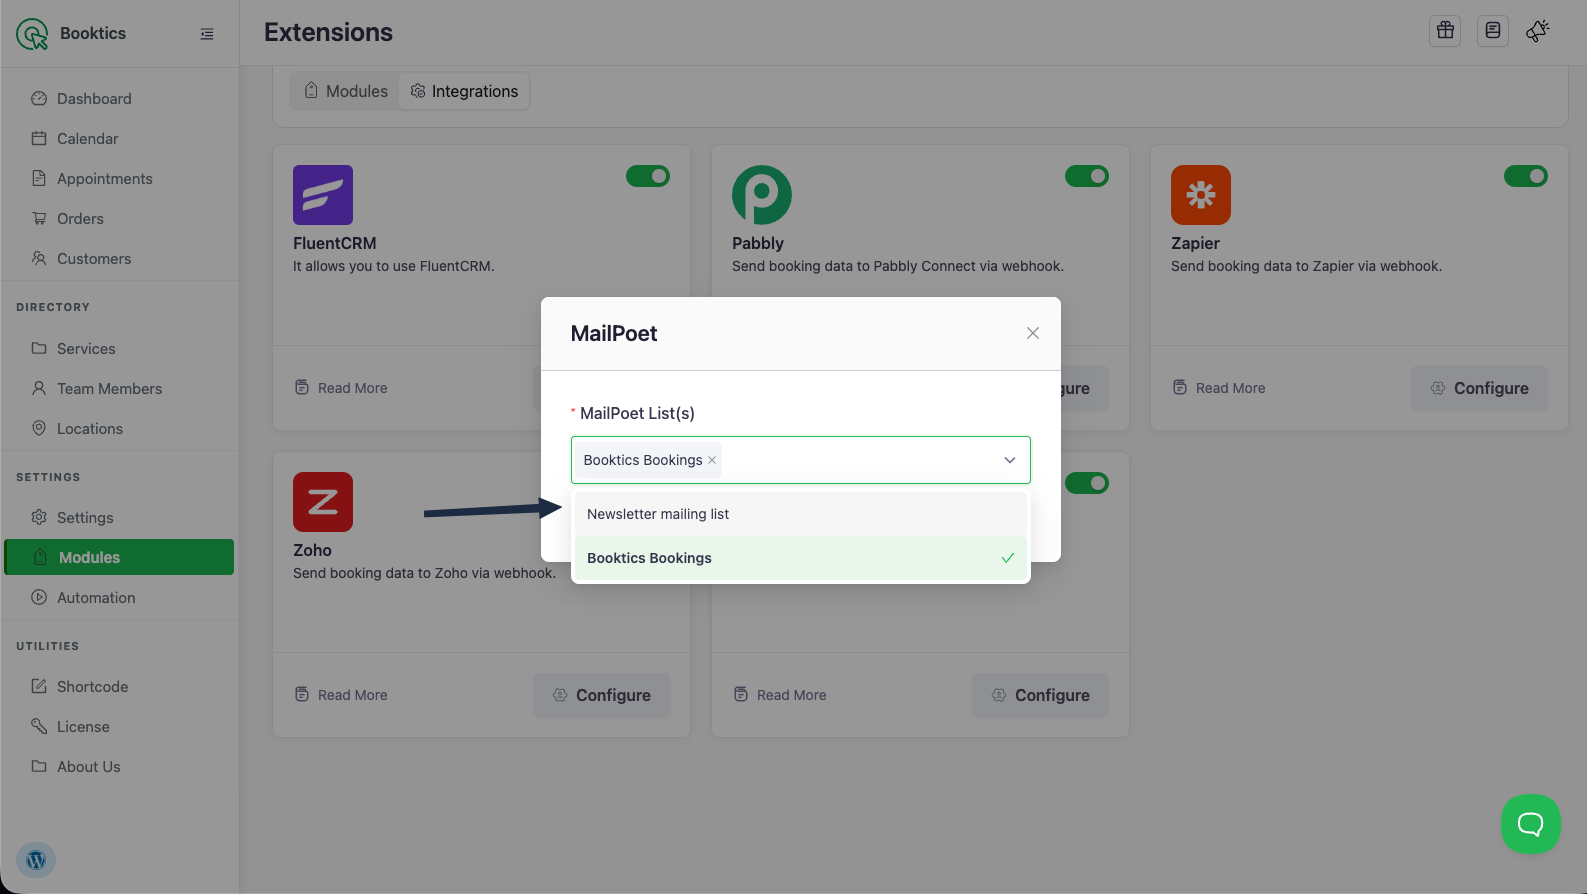Deselect Booktics Bookings option
Image resolution: width=1587 pixels, height=894 pixels.
[801, 558]
